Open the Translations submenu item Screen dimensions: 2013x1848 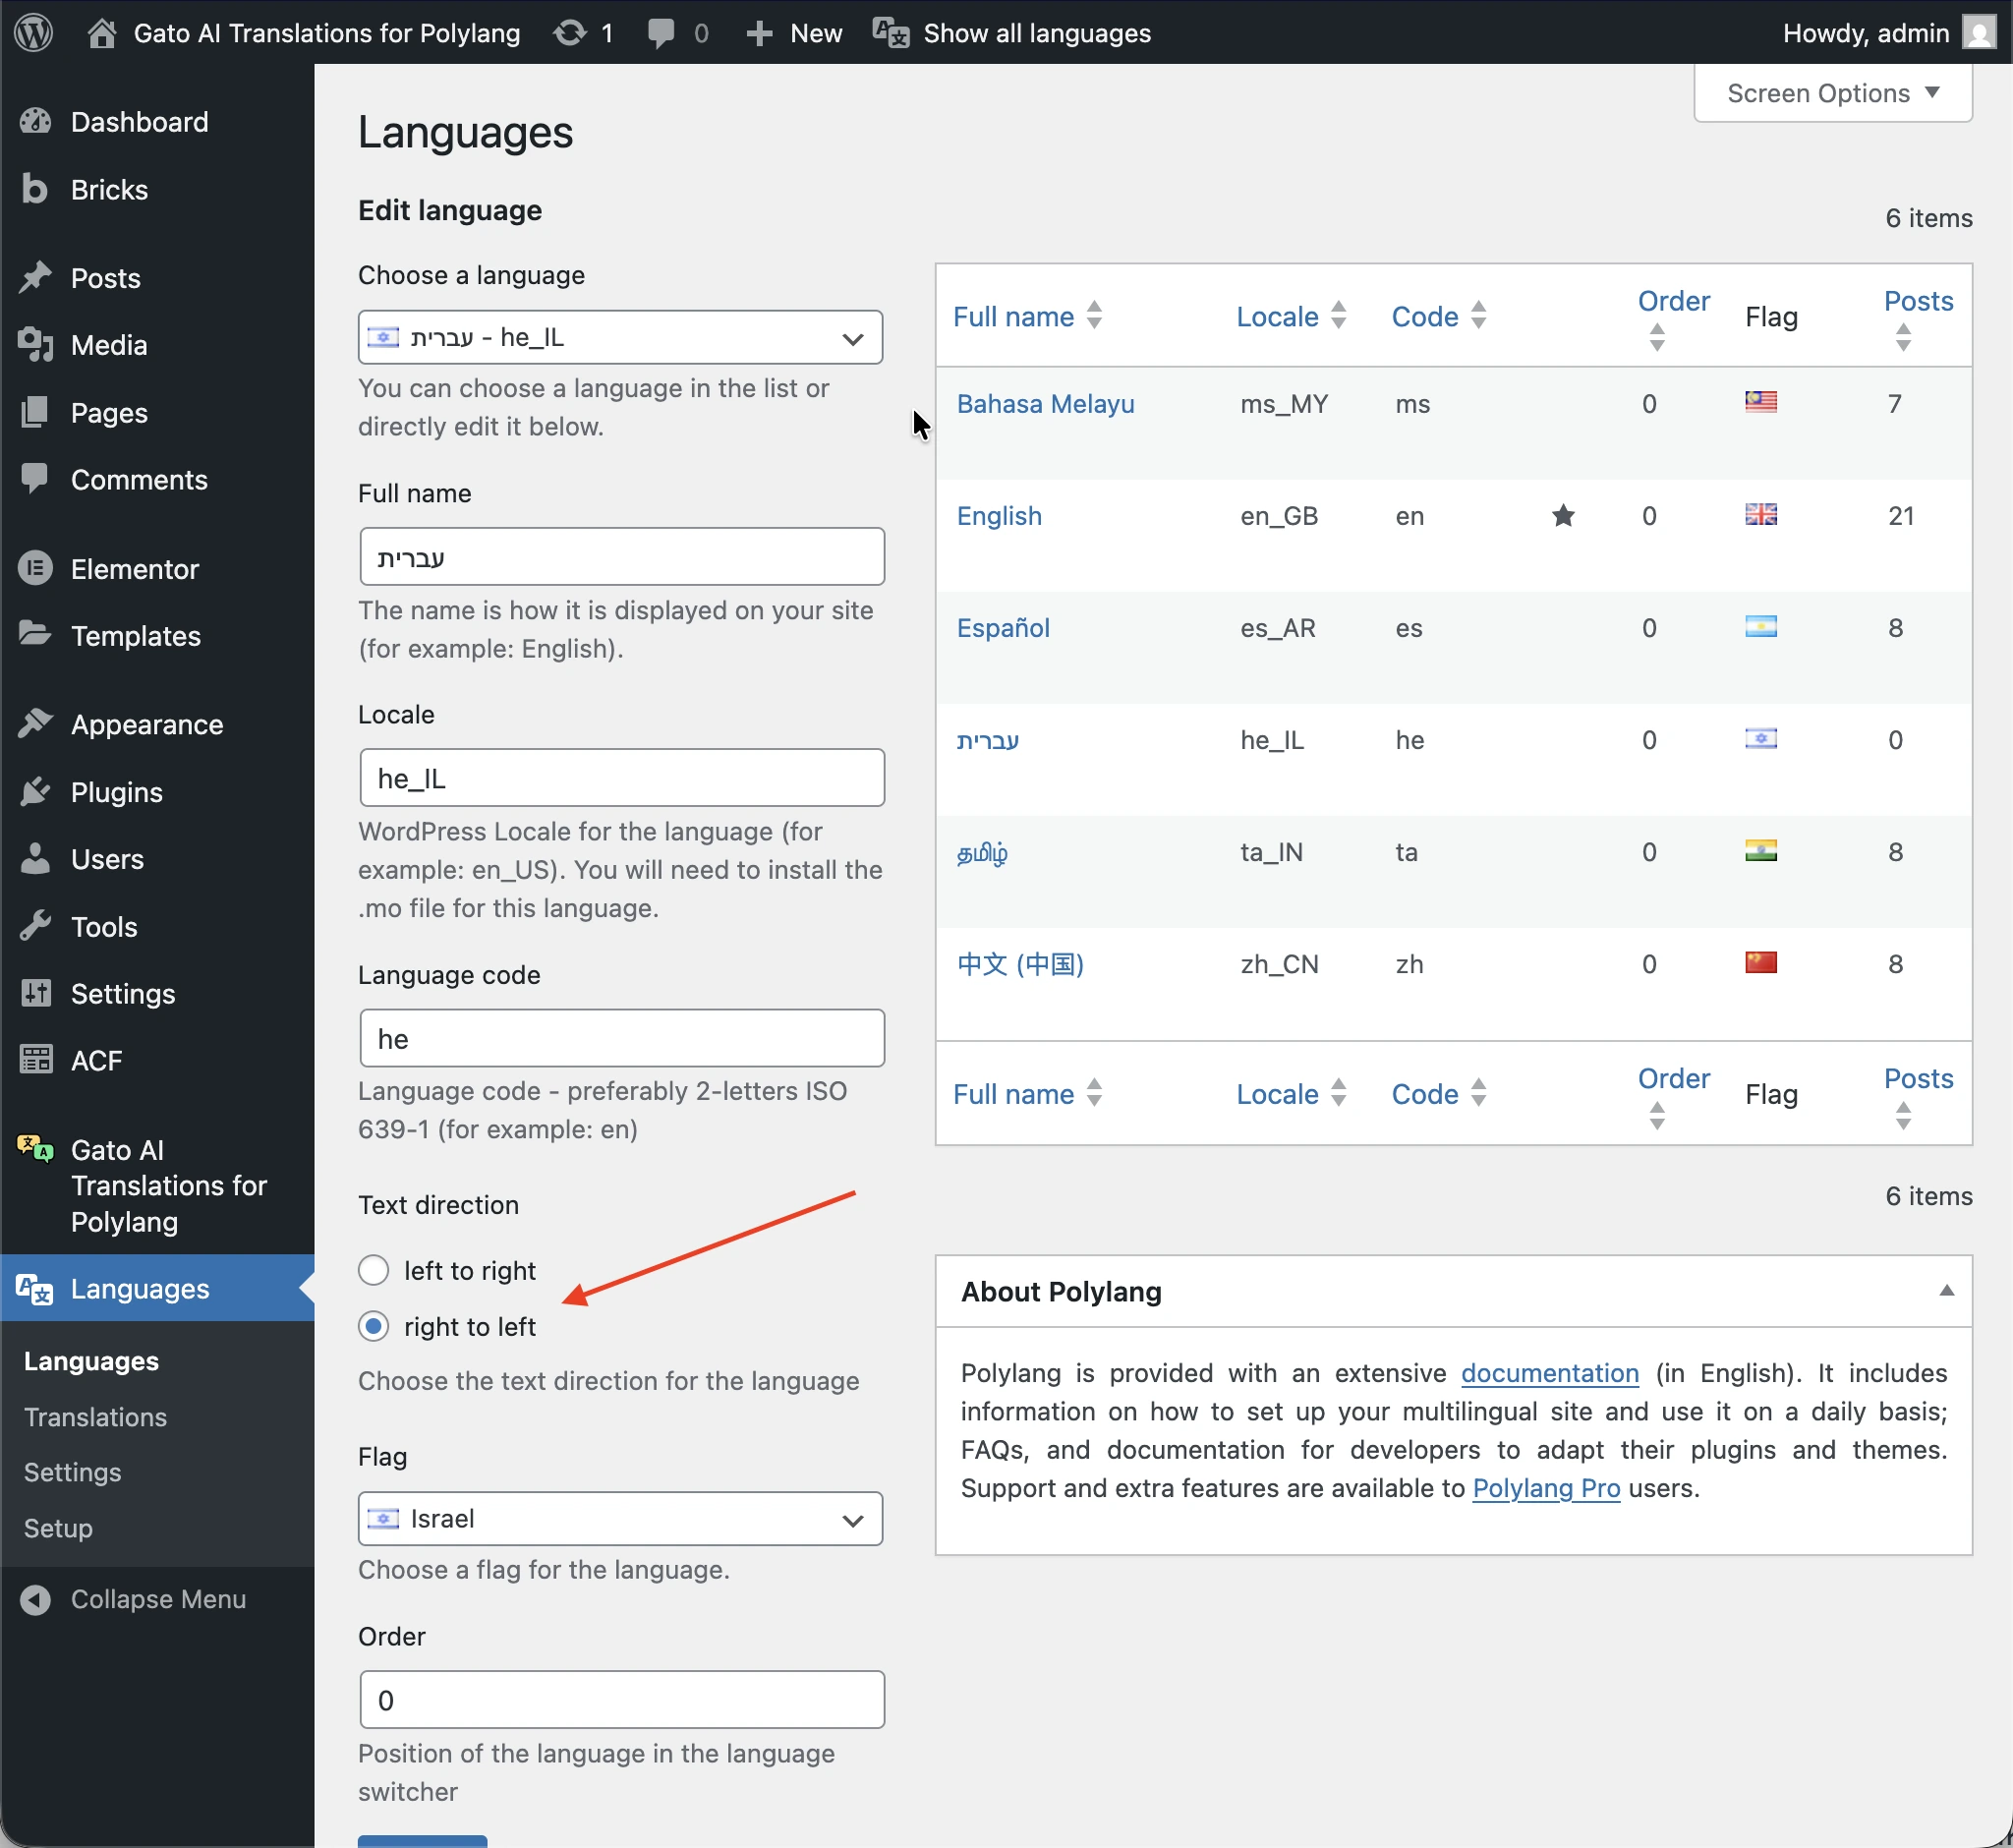(x=95, y=1417)
